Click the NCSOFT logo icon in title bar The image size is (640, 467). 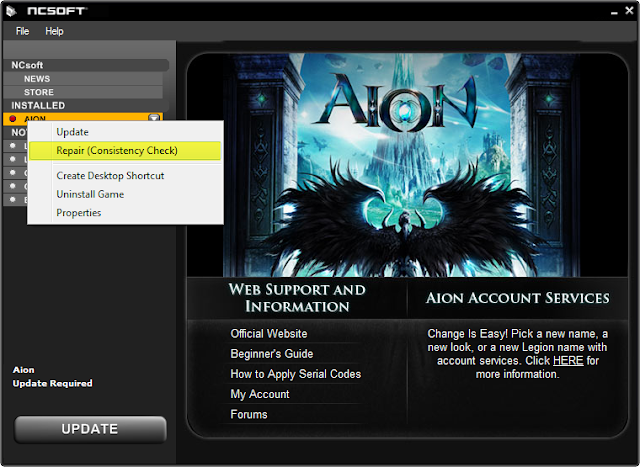click(x=11, y=11)
